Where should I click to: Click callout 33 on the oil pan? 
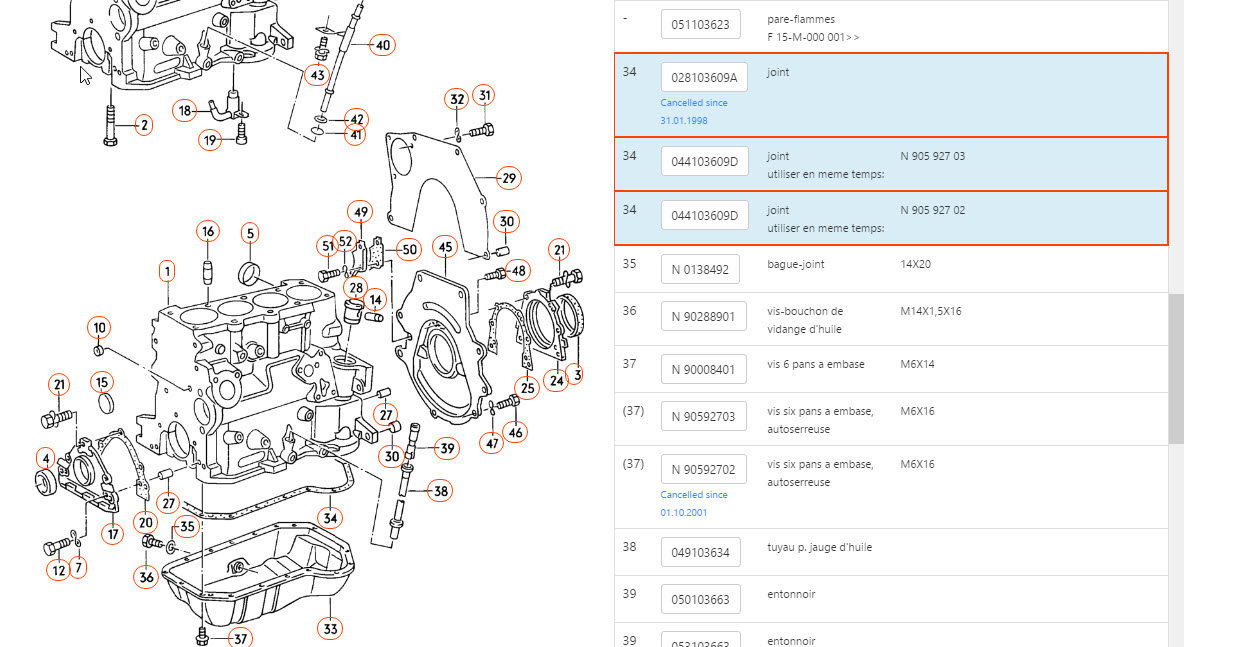click(330, 628)
